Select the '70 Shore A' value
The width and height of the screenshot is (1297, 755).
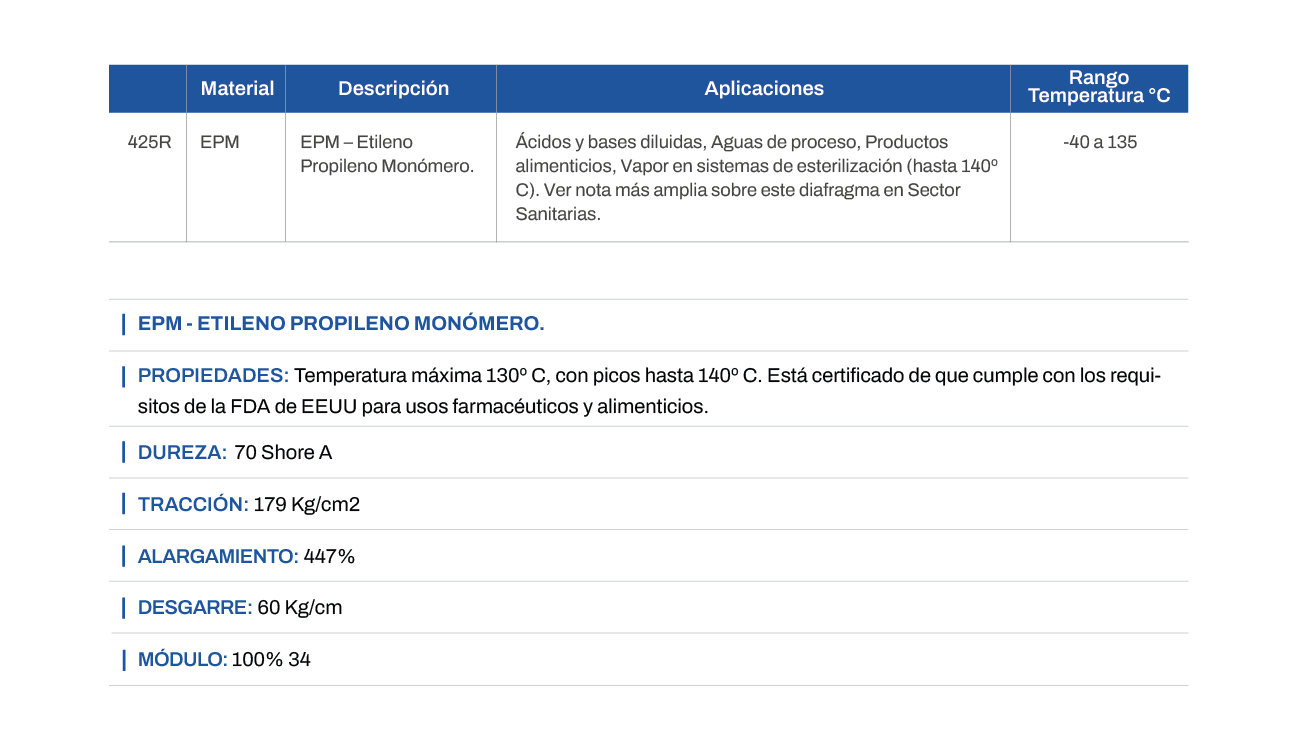(283, 453)
